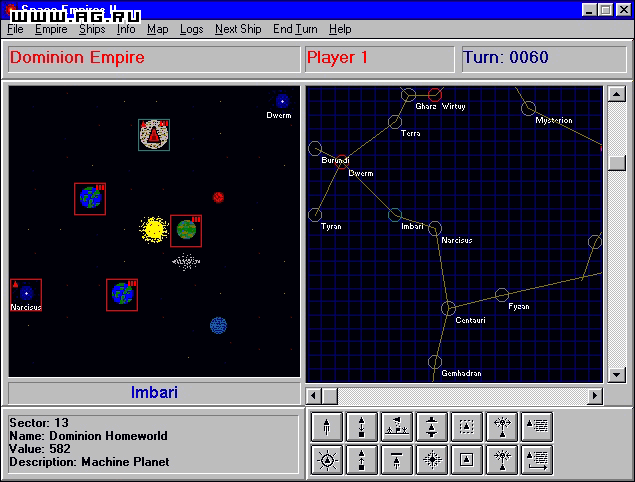Screen dimensions: 635x482
Task: Select the small red planet
Action: pyautogui.click(x=219, y=197)
